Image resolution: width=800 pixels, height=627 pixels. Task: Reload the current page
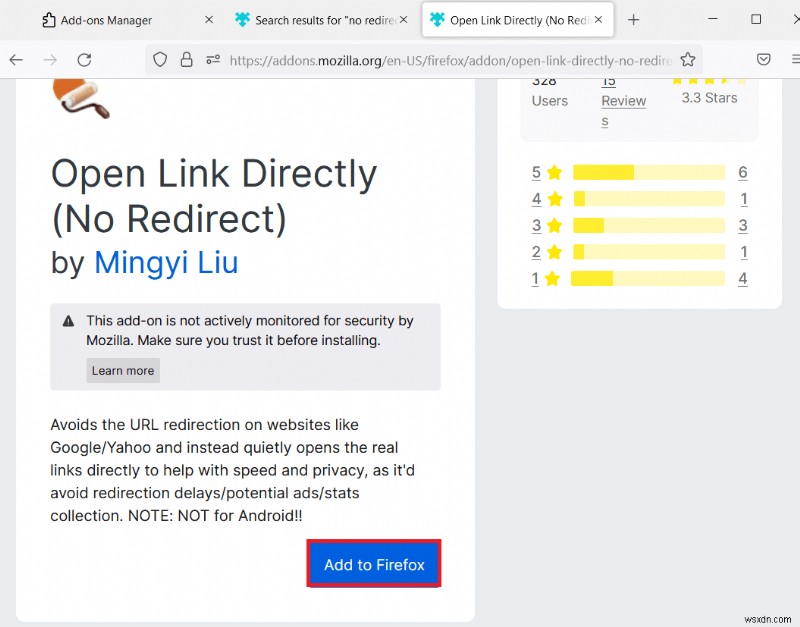[x=84, y=60]
